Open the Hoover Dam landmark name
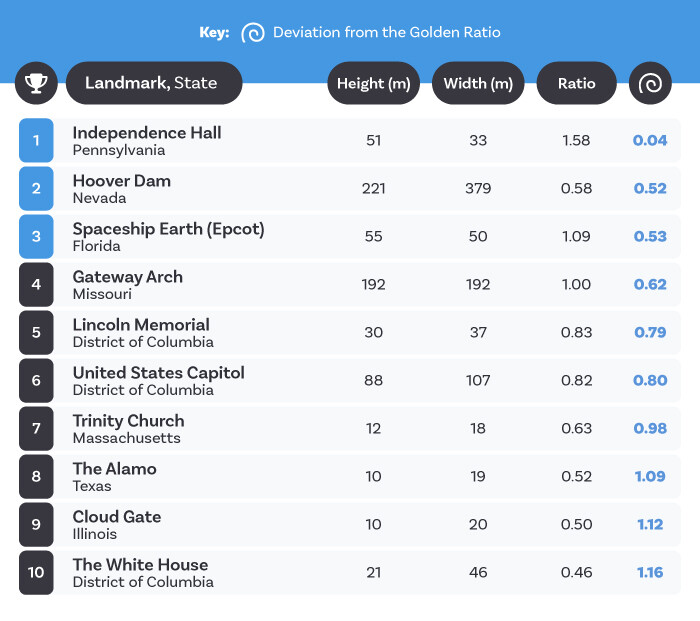The height and width of the screenshot is (621, 700). point(121,181)
